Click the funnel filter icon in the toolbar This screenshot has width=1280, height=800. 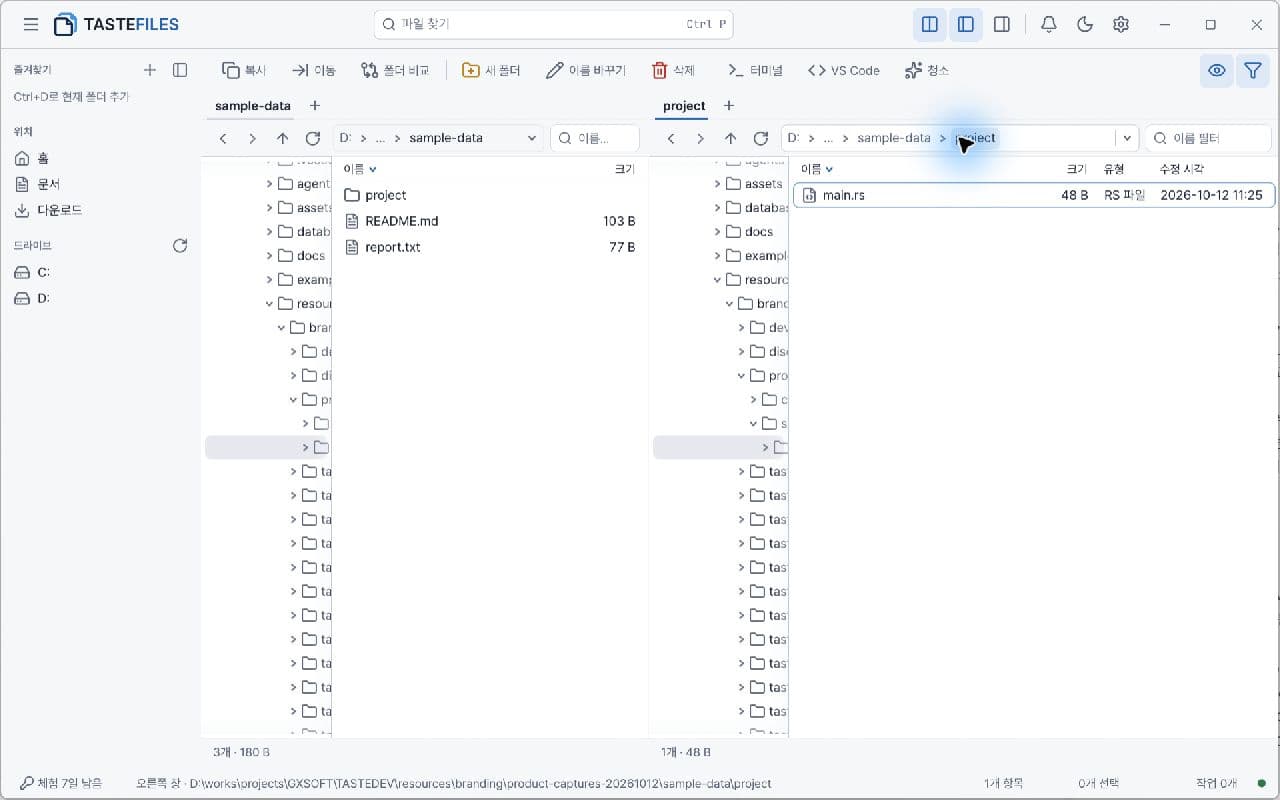click(x=1252, y=70)
